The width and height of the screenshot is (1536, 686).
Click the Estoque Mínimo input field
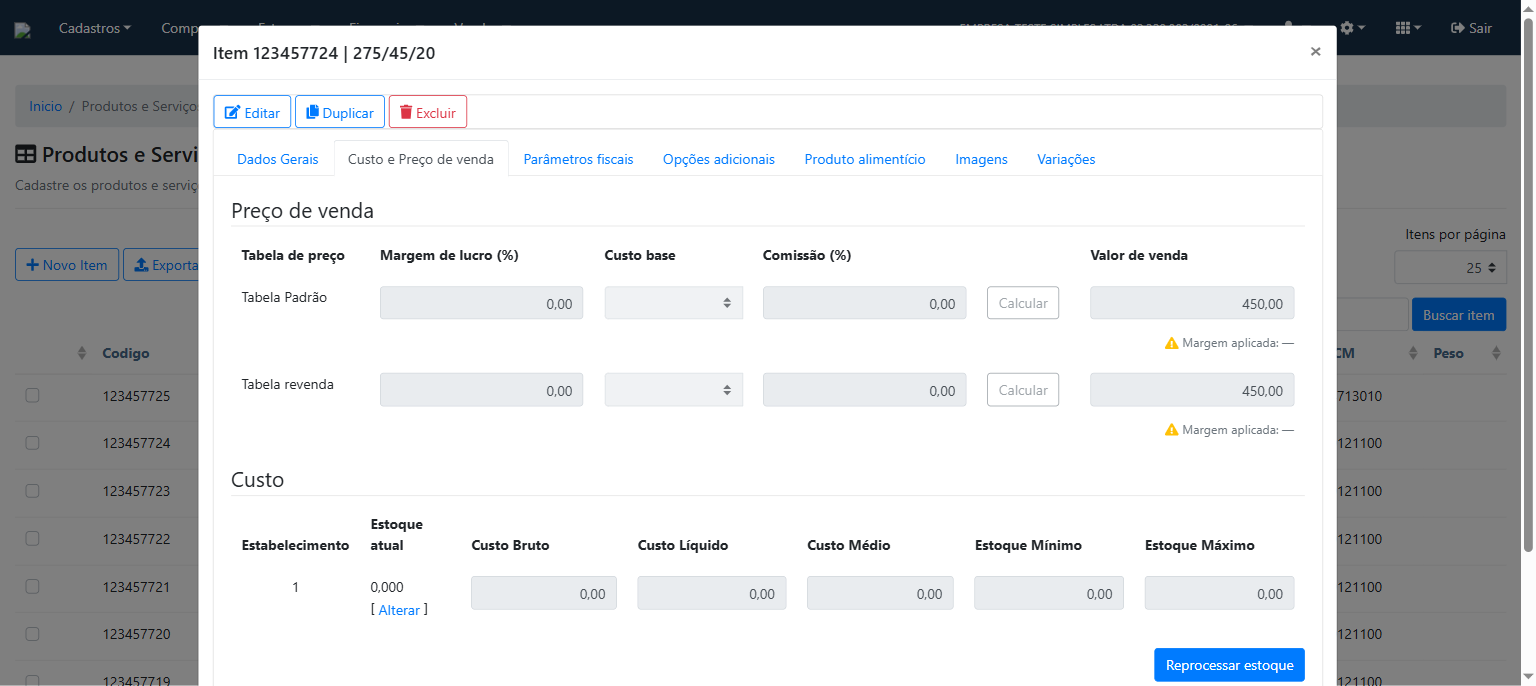(1049, 593)
